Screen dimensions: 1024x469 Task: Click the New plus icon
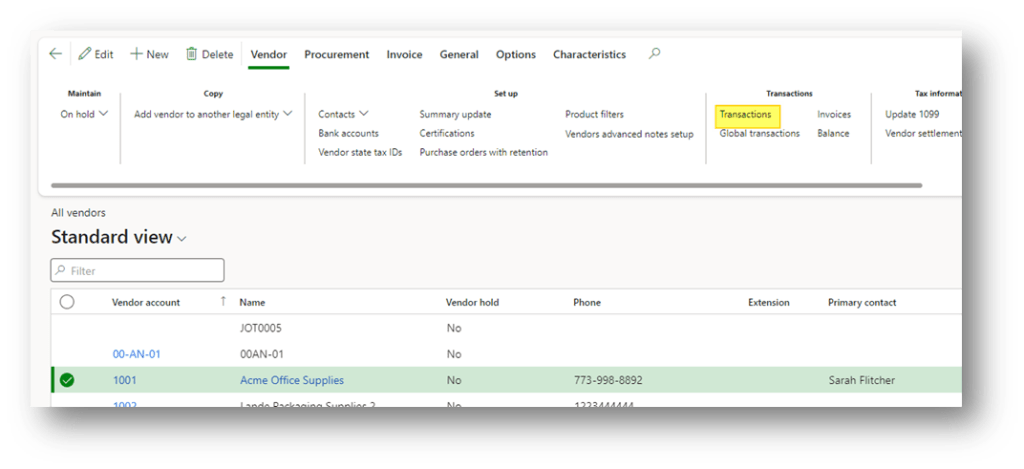(x=136, y=54)
